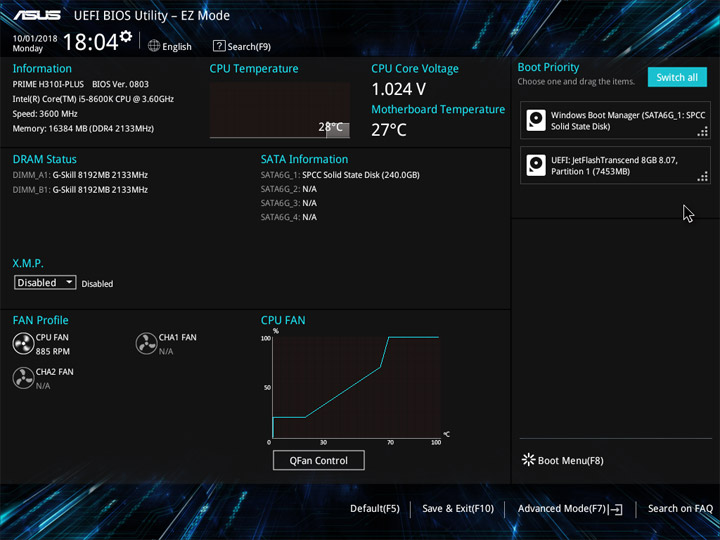Select UEFI JetFlashTranscend 8GB boot entry
This screenshot has width=720, height=540.
point(615,165)
